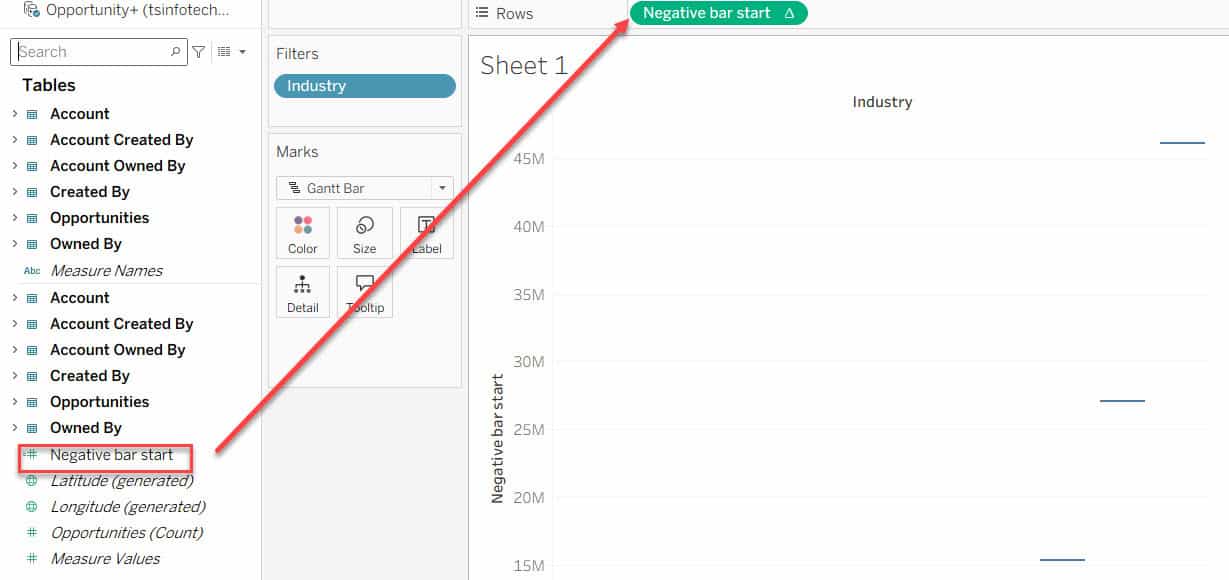Click the list view icon beside filter
This screenshot has height=580, width=1229.
(224, 52)
